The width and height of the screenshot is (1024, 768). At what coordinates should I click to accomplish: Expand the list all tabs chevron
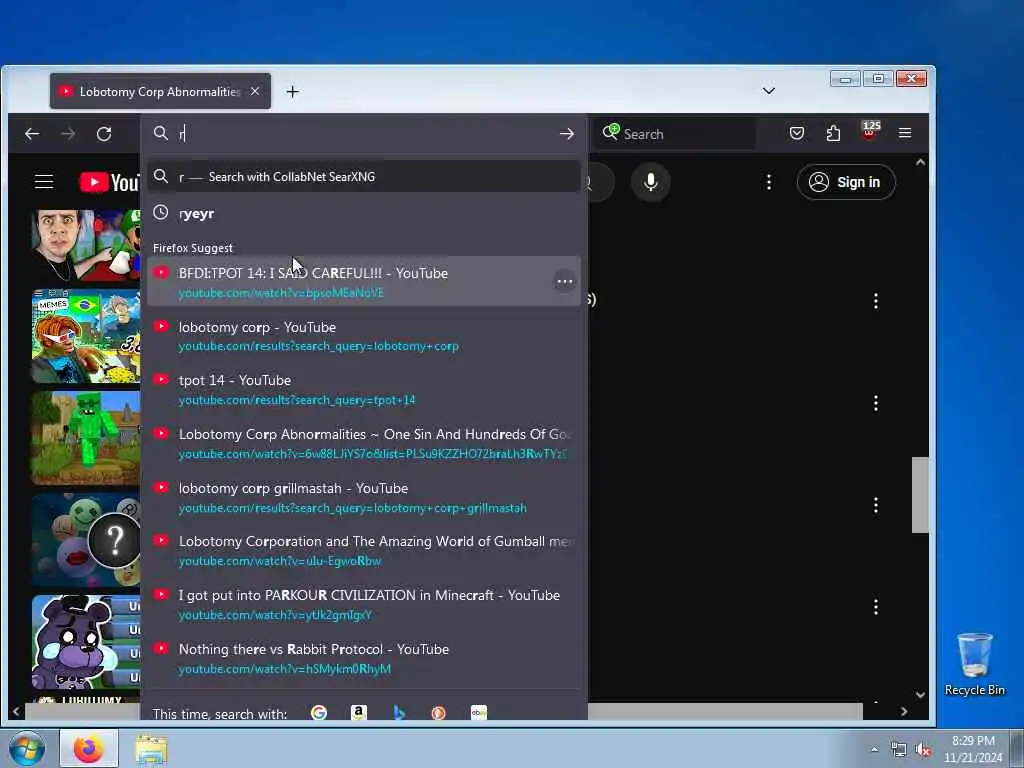[769, 91]
